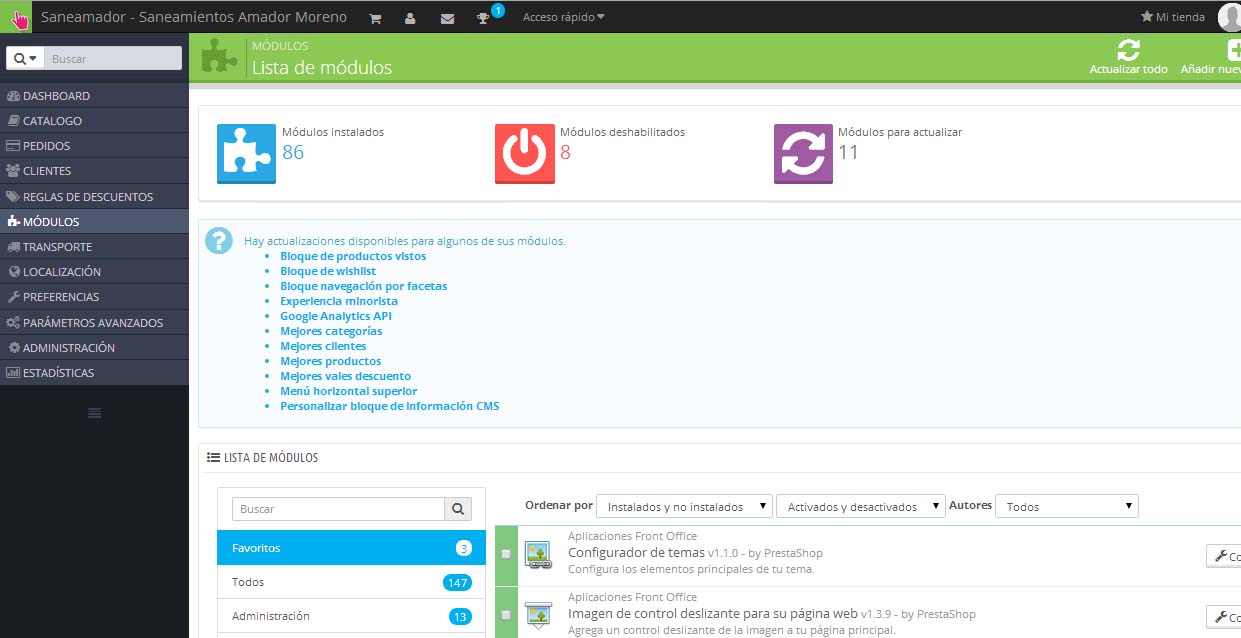The width and height of the screenshot is (1241, 638).
Task: Open Clientes in the sidebar
Action: [94, 171]
